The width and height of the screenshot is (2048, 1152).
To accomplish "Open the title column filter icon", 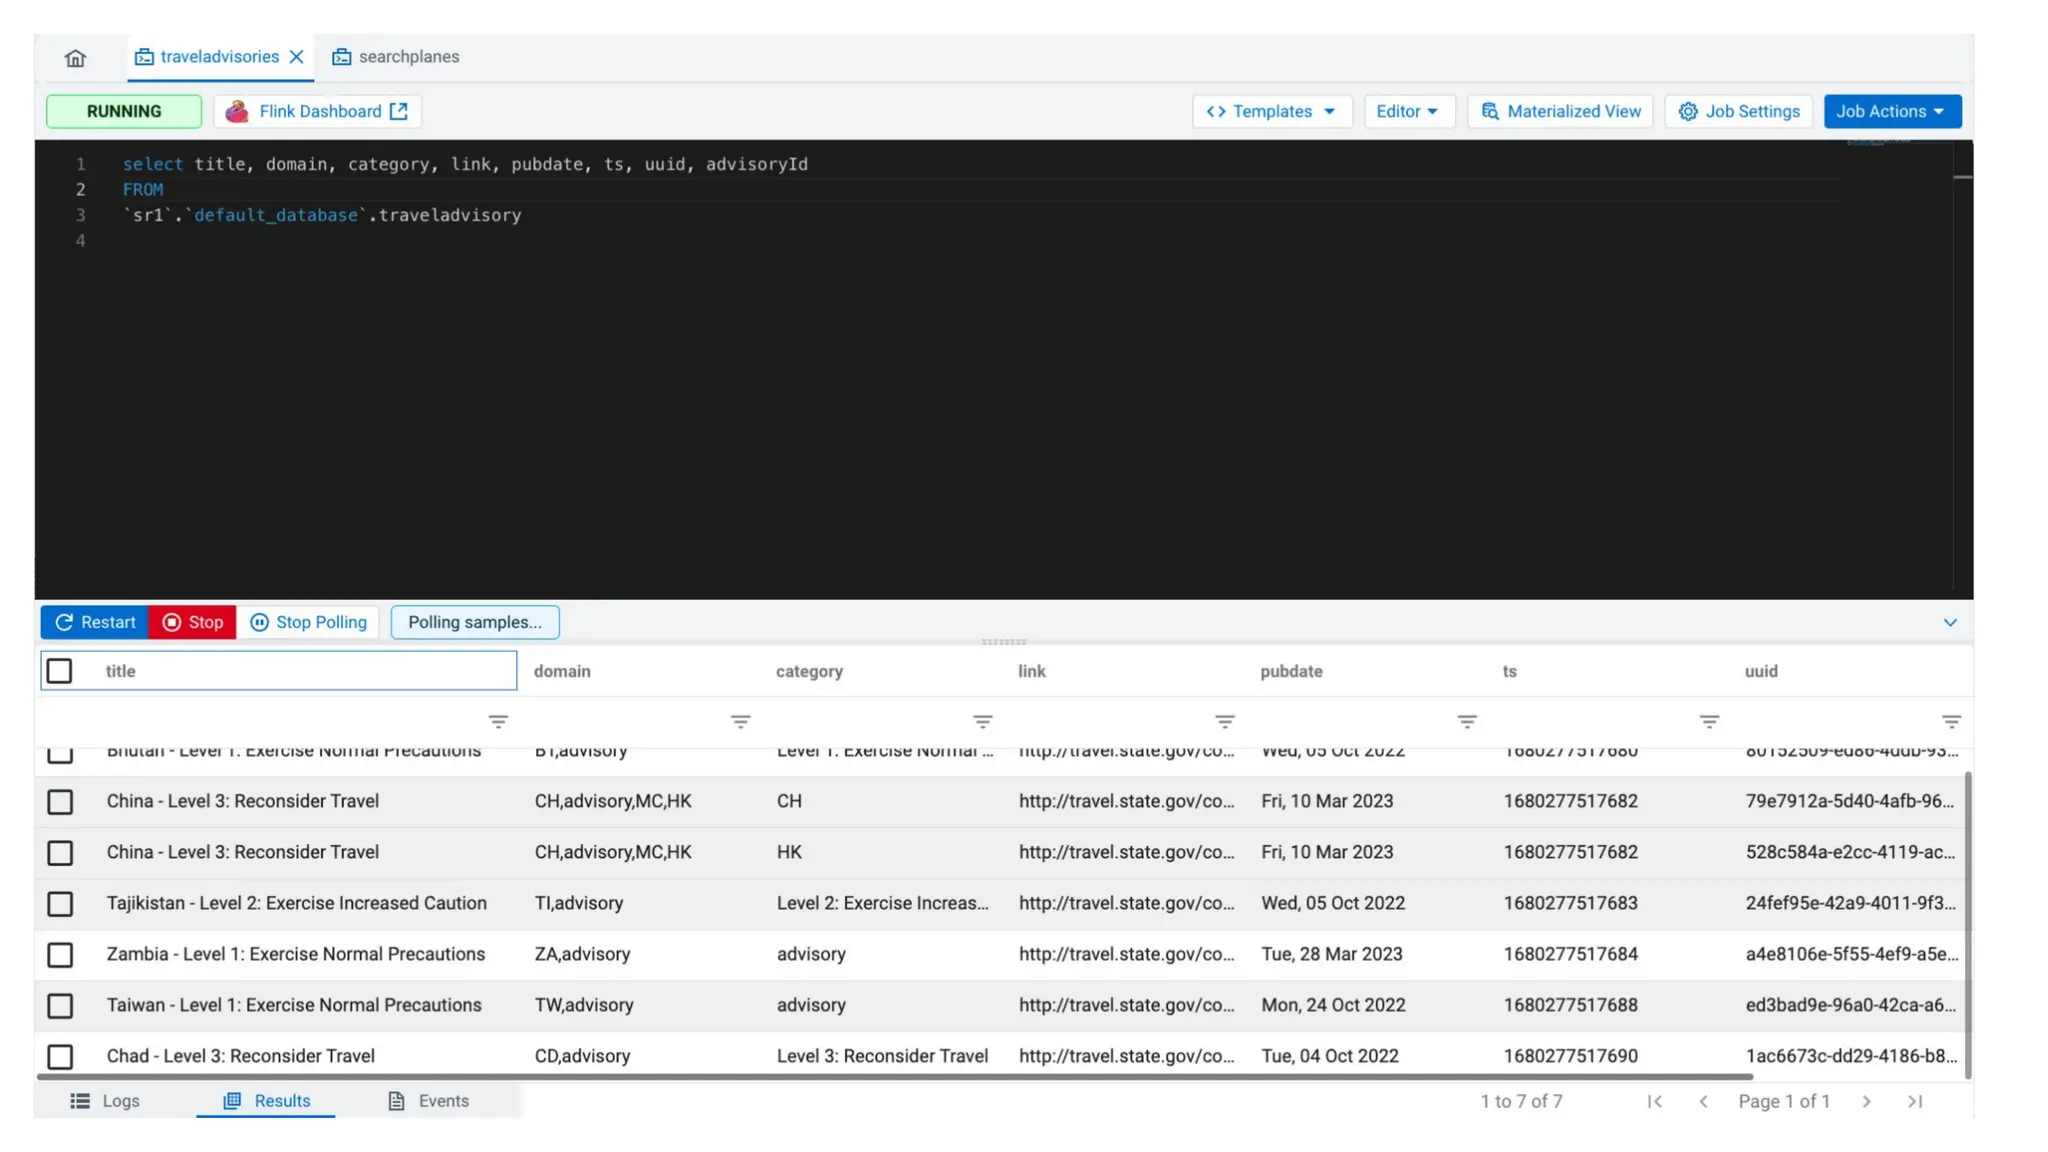I will pyautogui.click(x=498, y=722).
